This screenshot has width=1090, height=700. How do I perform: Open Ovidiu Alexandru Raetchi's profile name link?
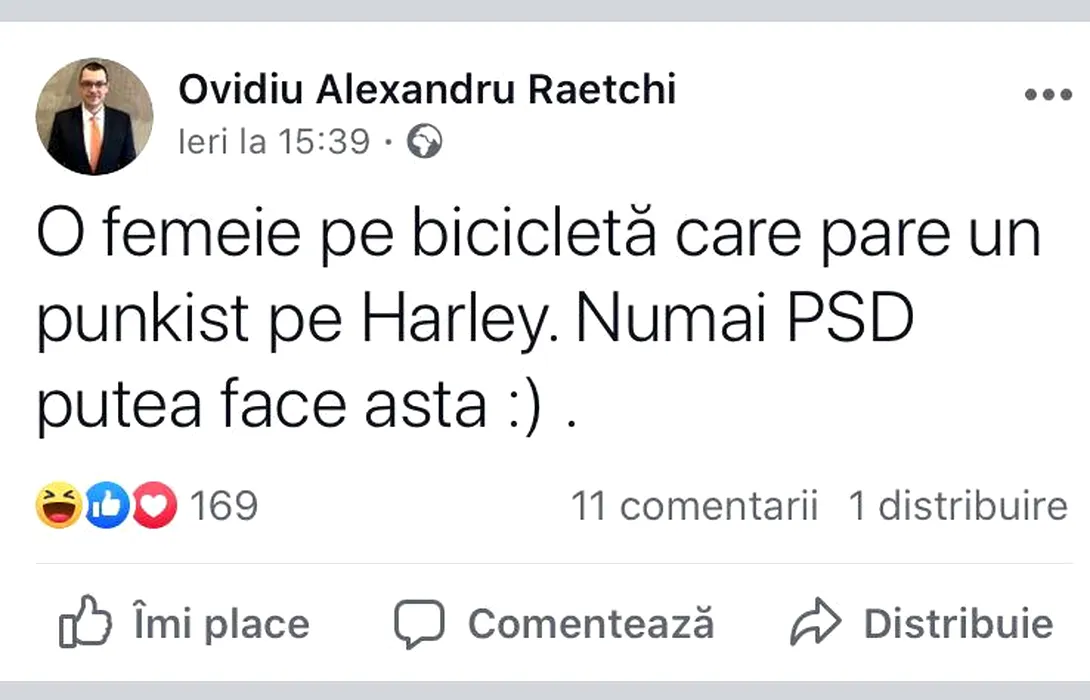tap(427, 89)
